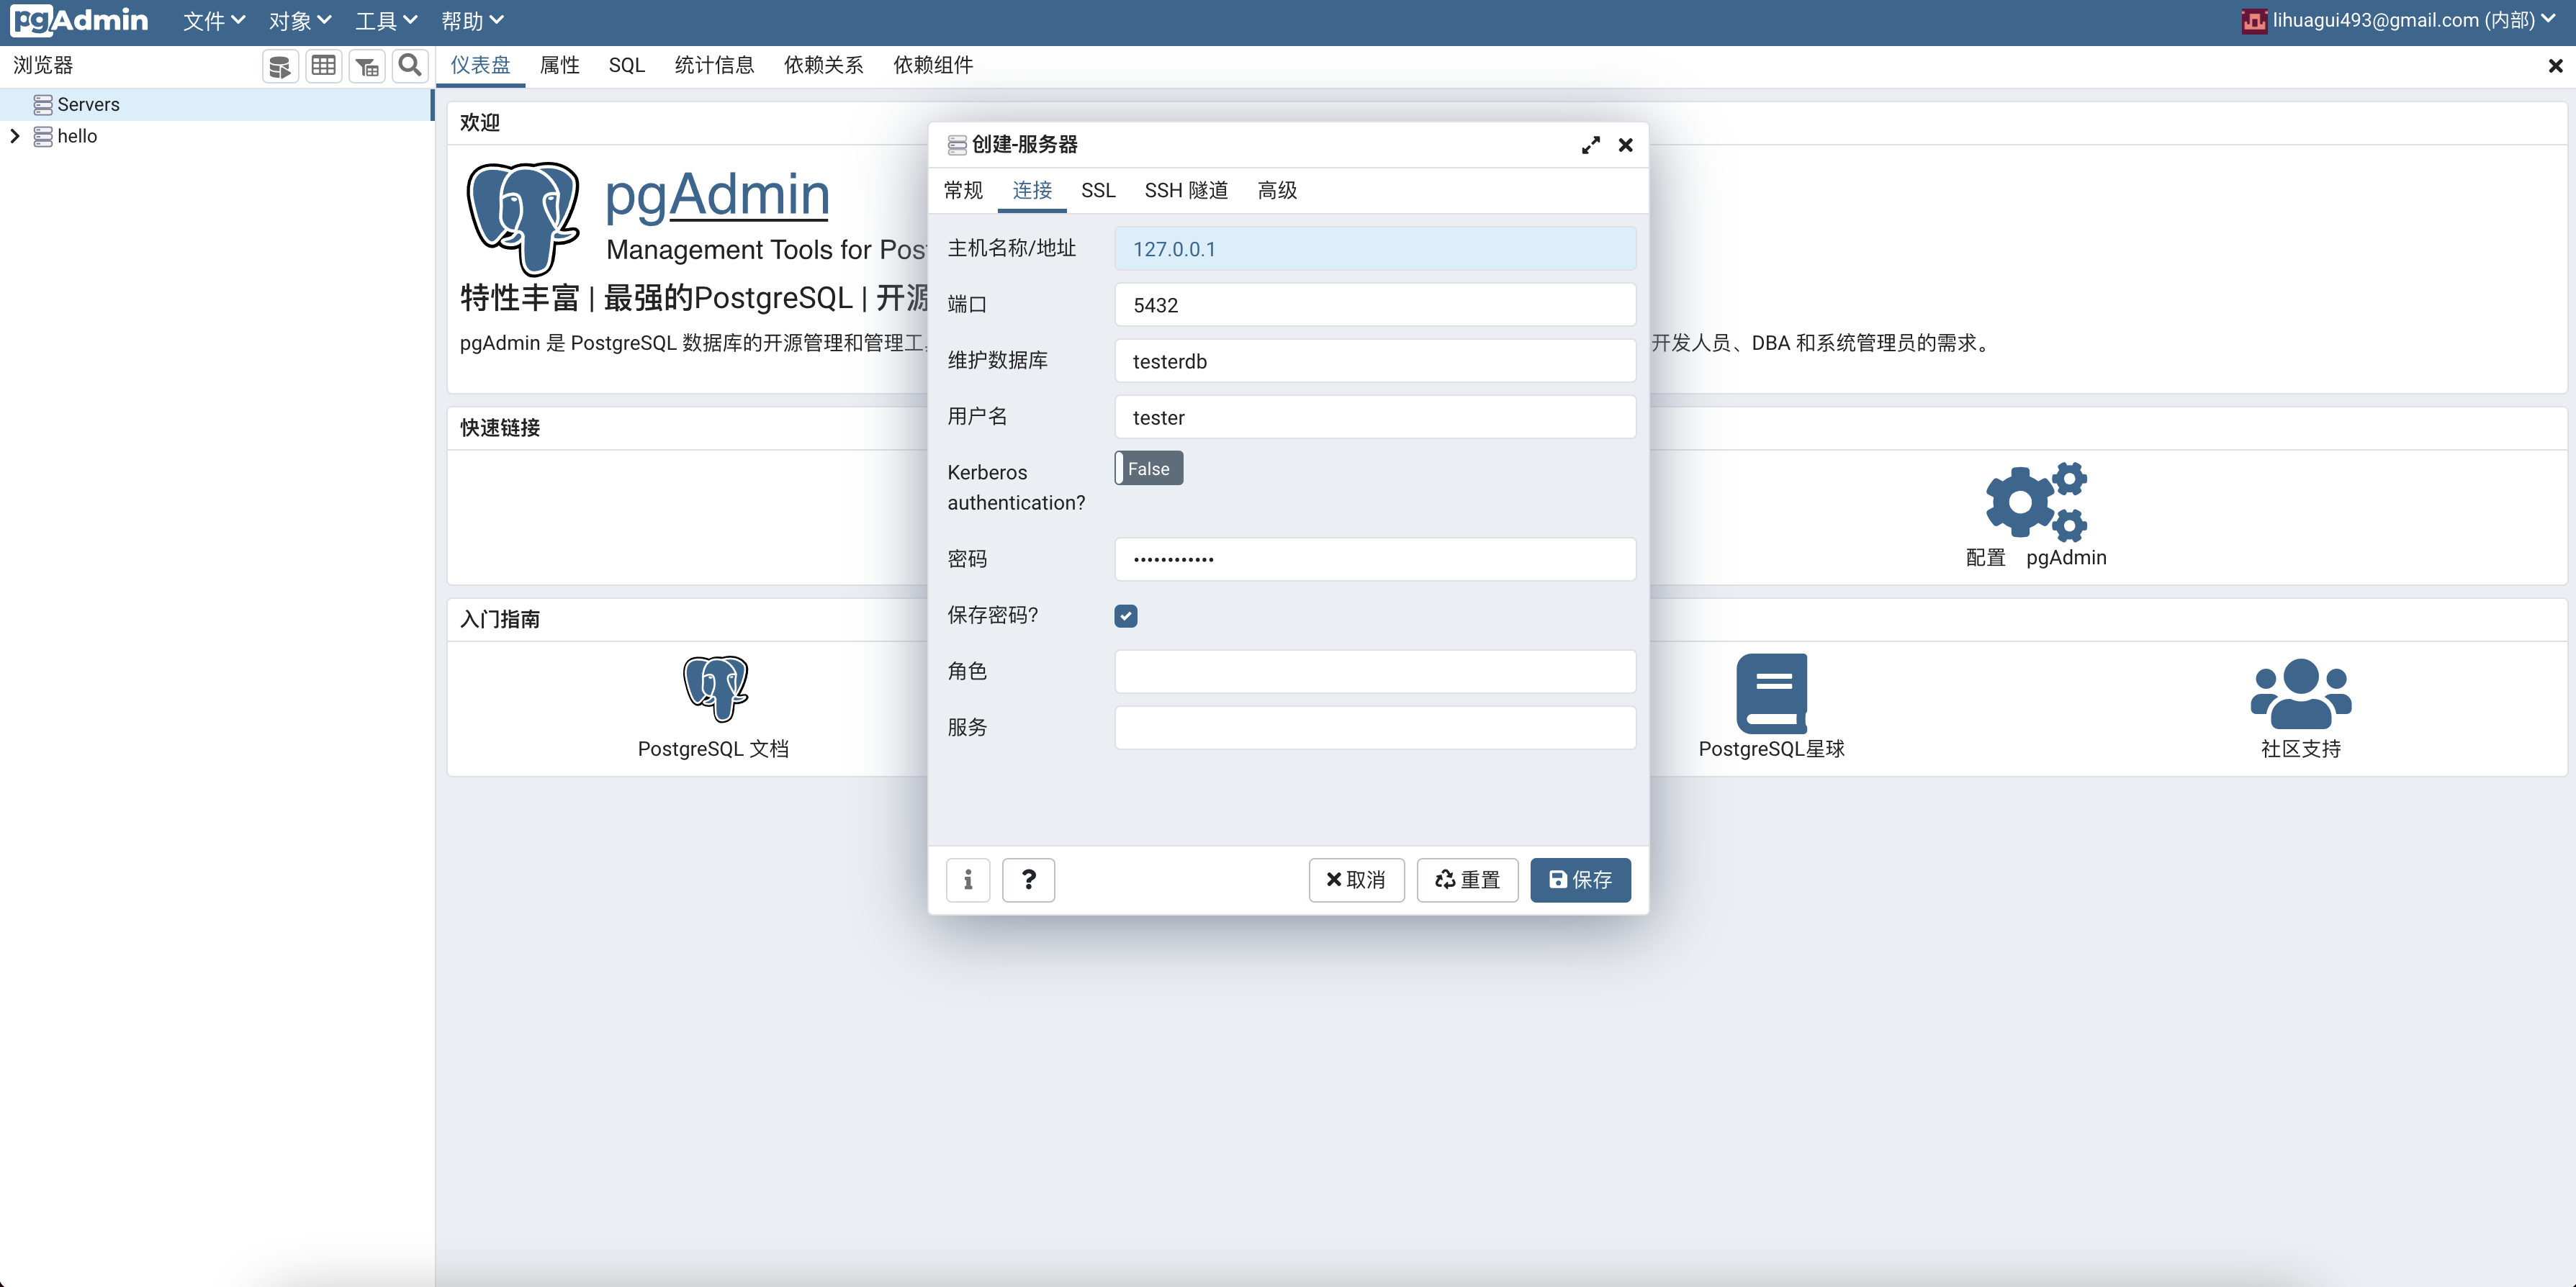Switch to the 常规 (General) dialog tab
The image size is (2576, 1287).
pyautogui.click(x=963, y=190)
